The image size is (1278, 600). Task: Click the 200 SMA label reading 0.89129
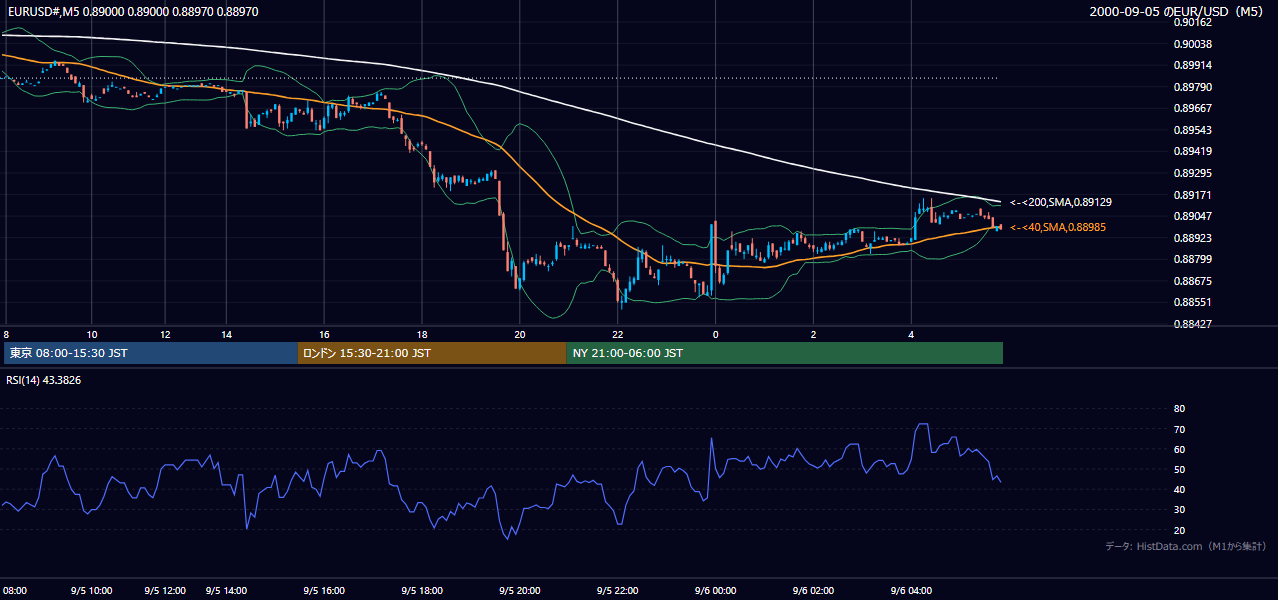[1061, 202]
